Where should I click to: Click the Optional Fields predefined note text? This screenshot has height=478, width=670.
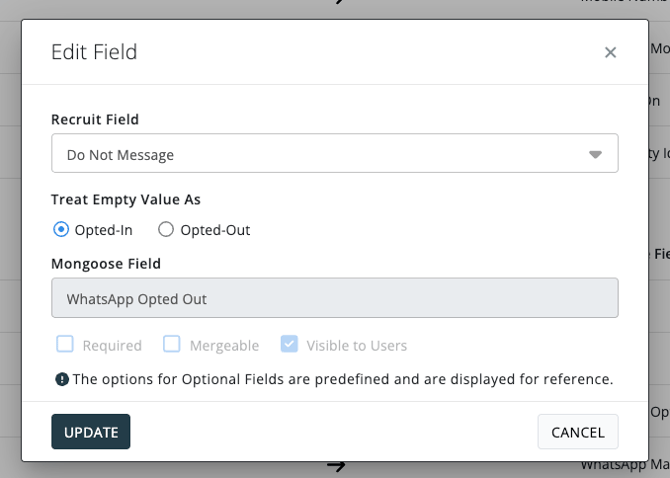(x=342, y=379)
